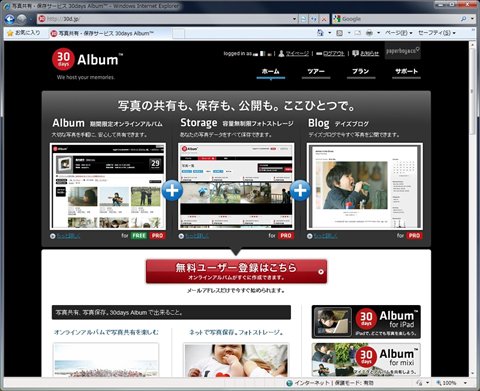Go back with the browser Back arrow
Image resolution: width=480 pixels, height=391 pixels.
(x=10, y=19)
